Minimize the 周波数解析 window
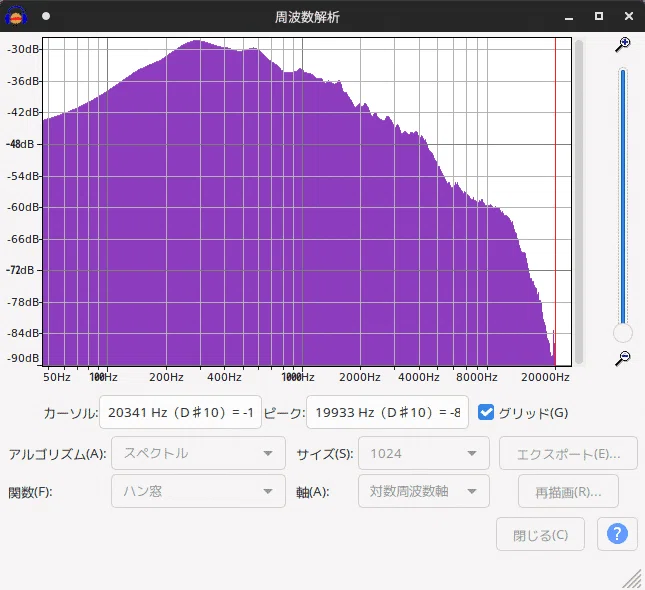This screenshot has height=590, width=645. 569,17
